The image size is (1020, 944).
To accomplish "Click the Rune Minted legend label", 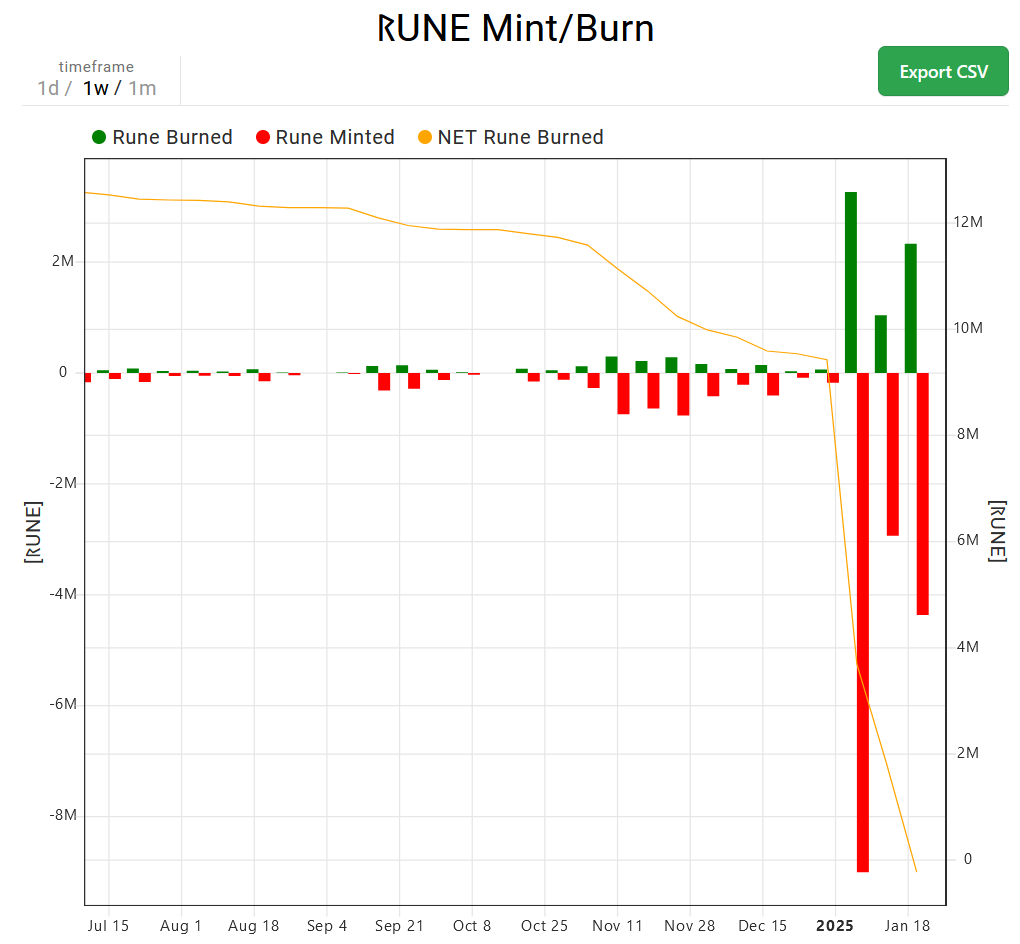I will [x=335, y=137].
